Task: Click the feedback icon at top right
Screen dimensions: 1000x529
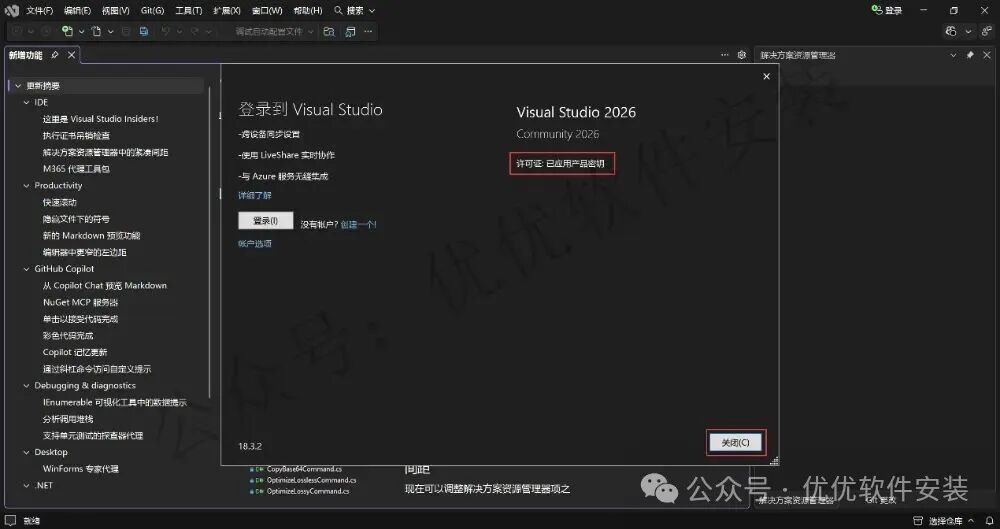Action: 987,31
